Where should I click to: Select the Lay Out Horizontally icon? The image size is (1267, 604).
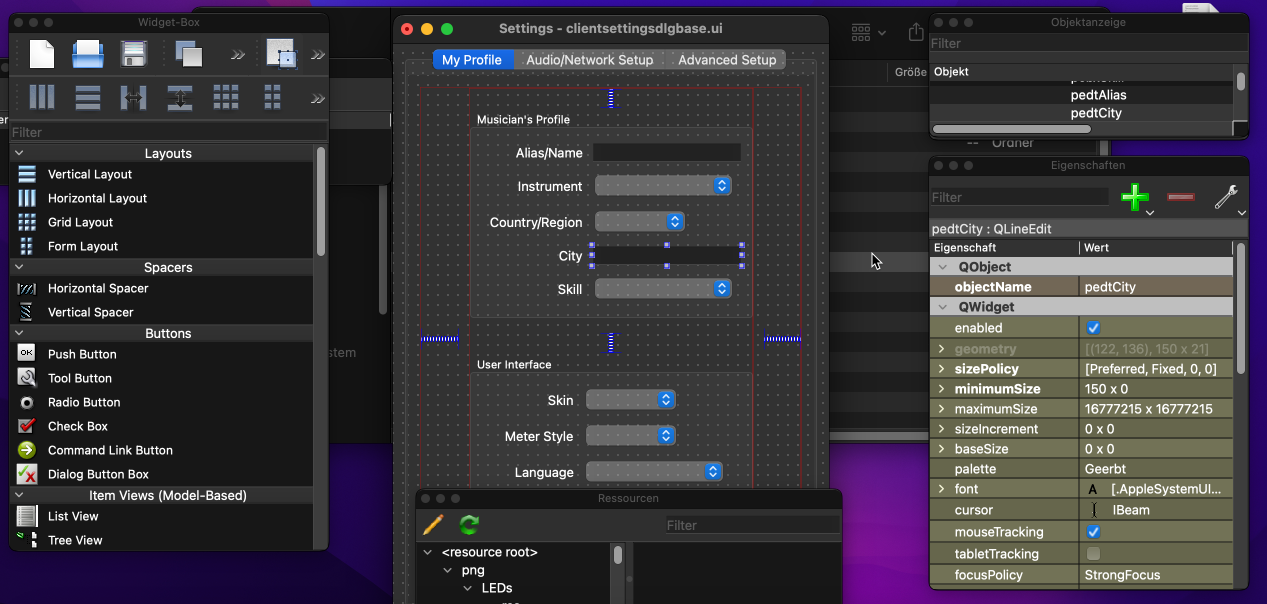(41, 97)
